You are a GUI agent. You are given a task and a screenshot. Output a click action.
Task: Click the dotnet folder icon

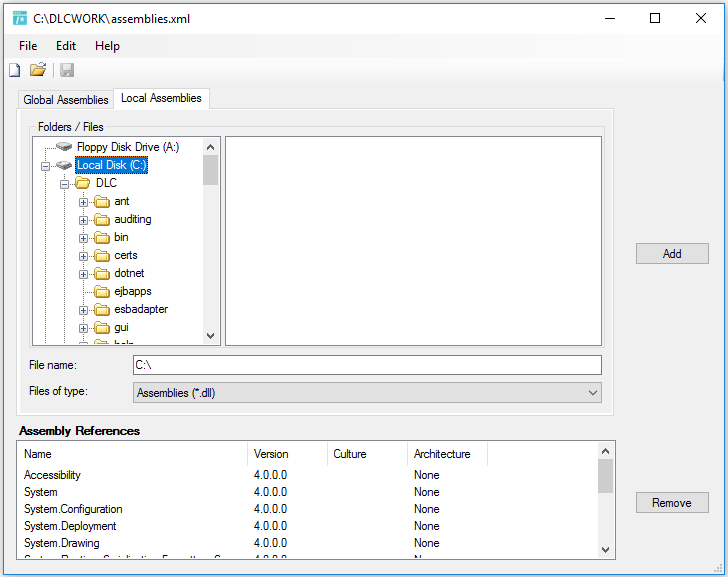point(102,273)
